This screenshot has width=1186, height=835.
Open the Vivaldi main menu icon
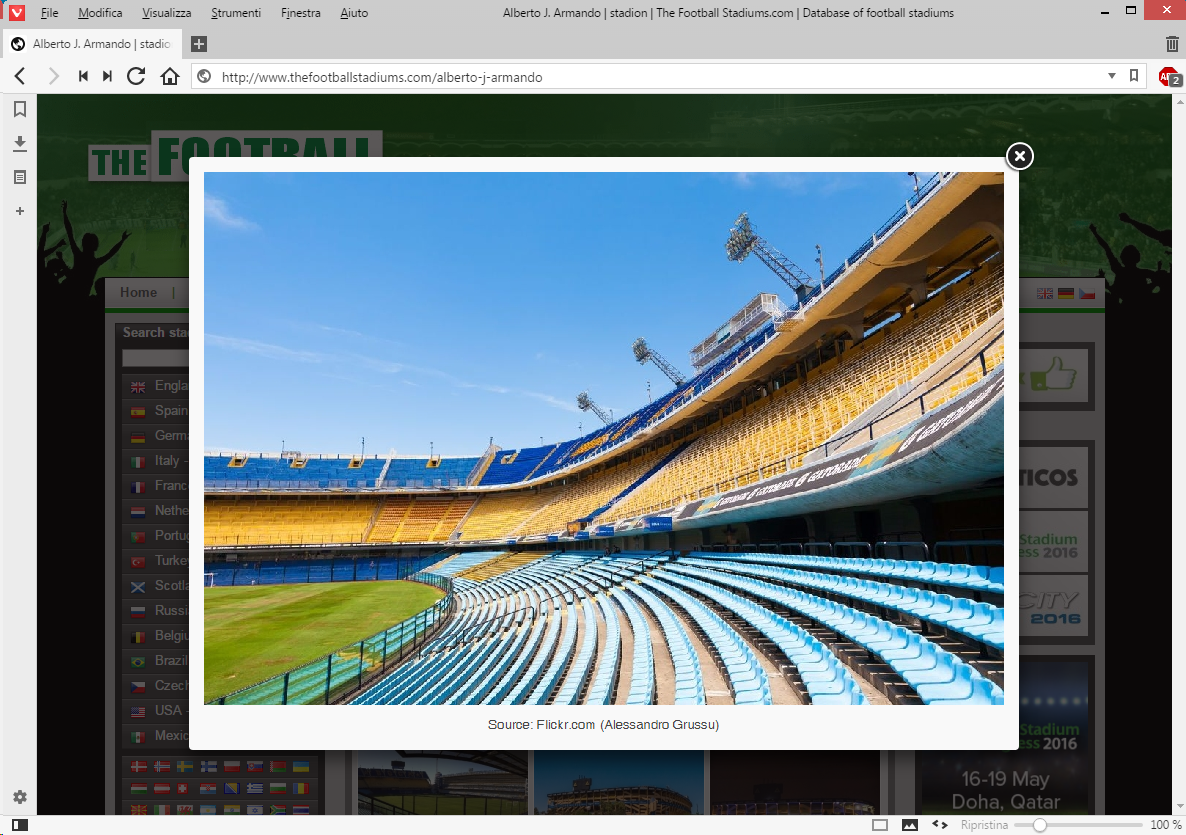pos(16,12)
